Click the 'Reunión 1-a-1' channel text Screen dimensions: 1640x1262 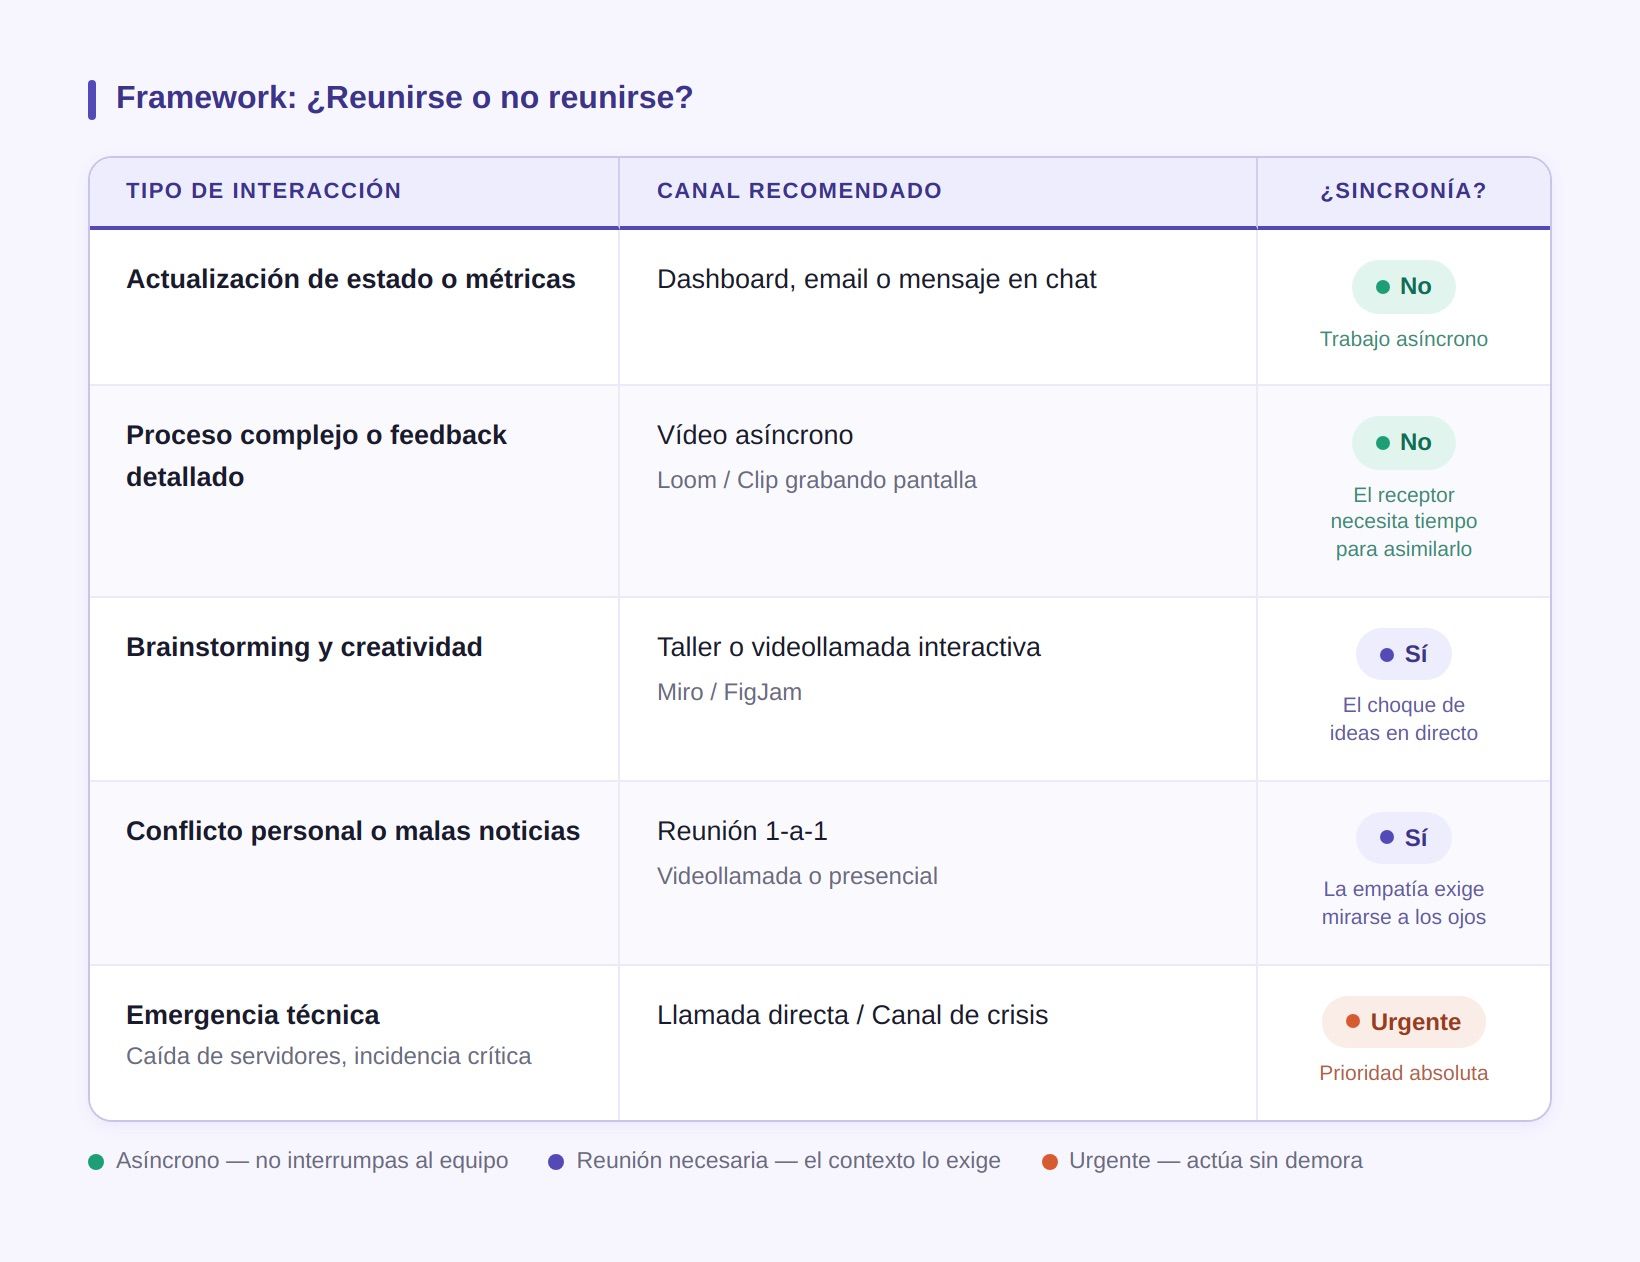742,831
